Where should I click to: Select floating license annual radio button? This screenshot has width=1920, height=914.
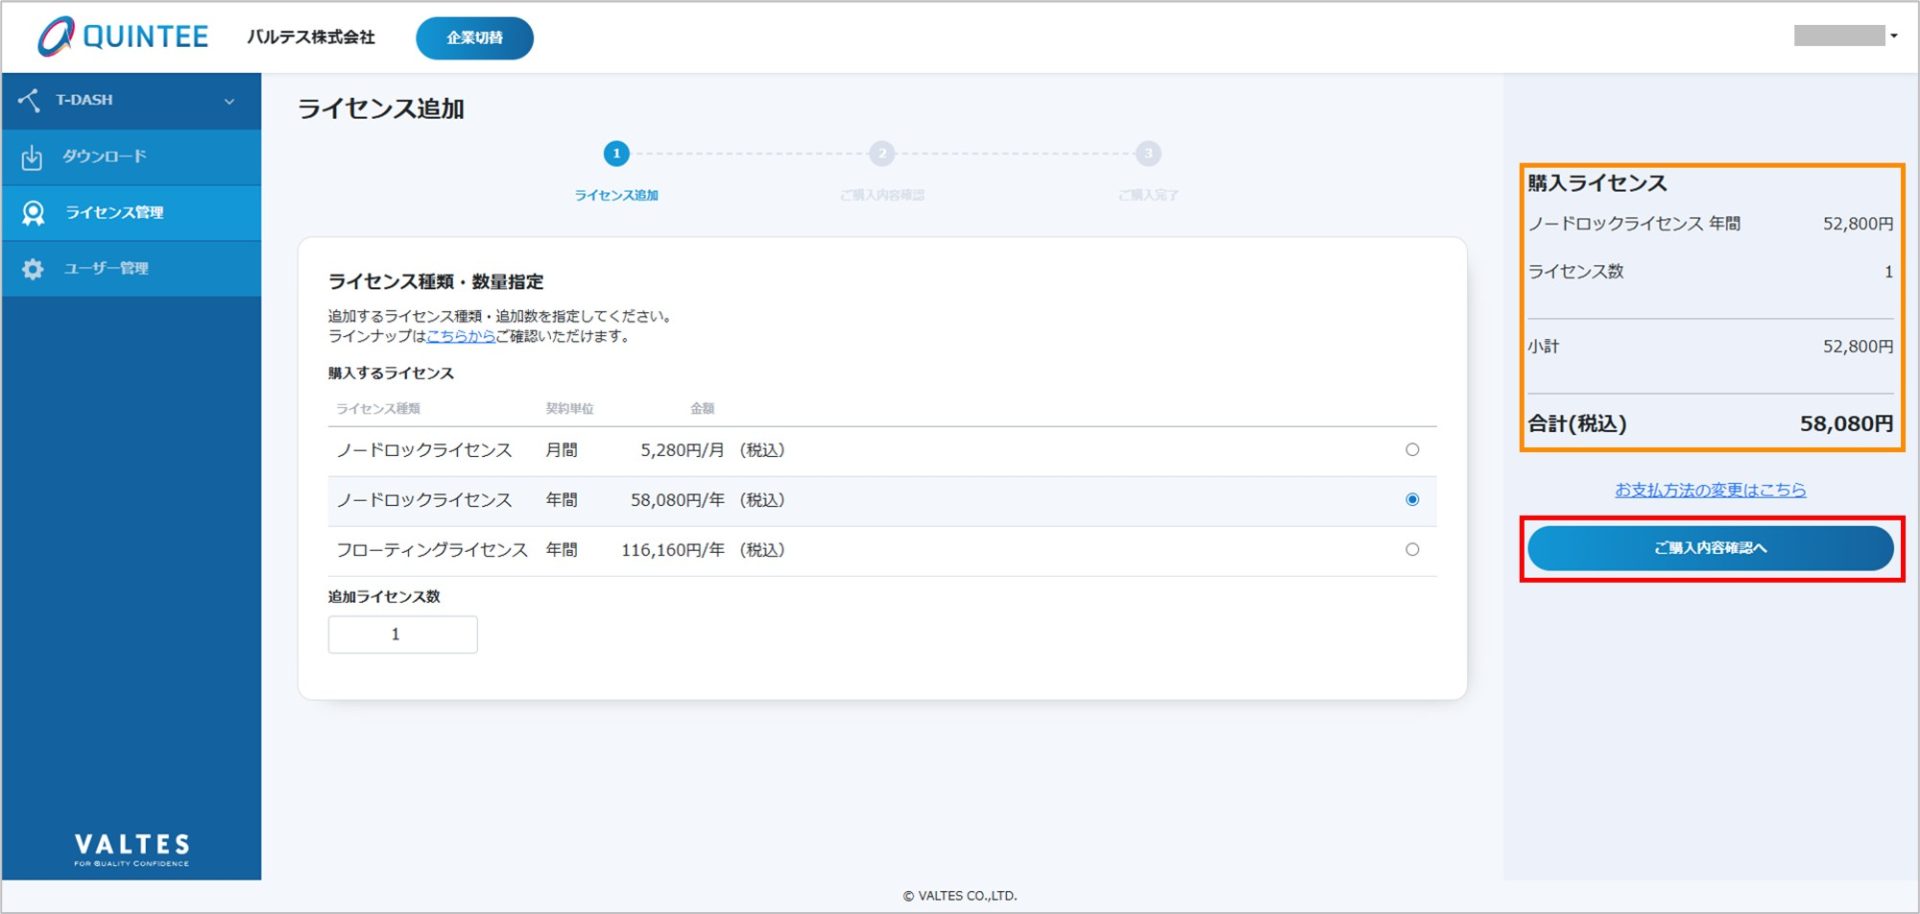(x=1411, y=549)
